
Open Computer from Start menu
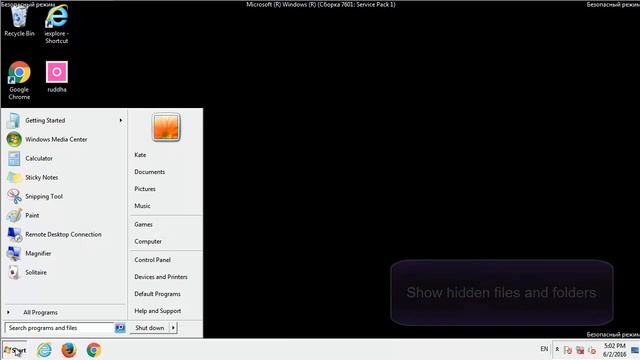[148, 242]
